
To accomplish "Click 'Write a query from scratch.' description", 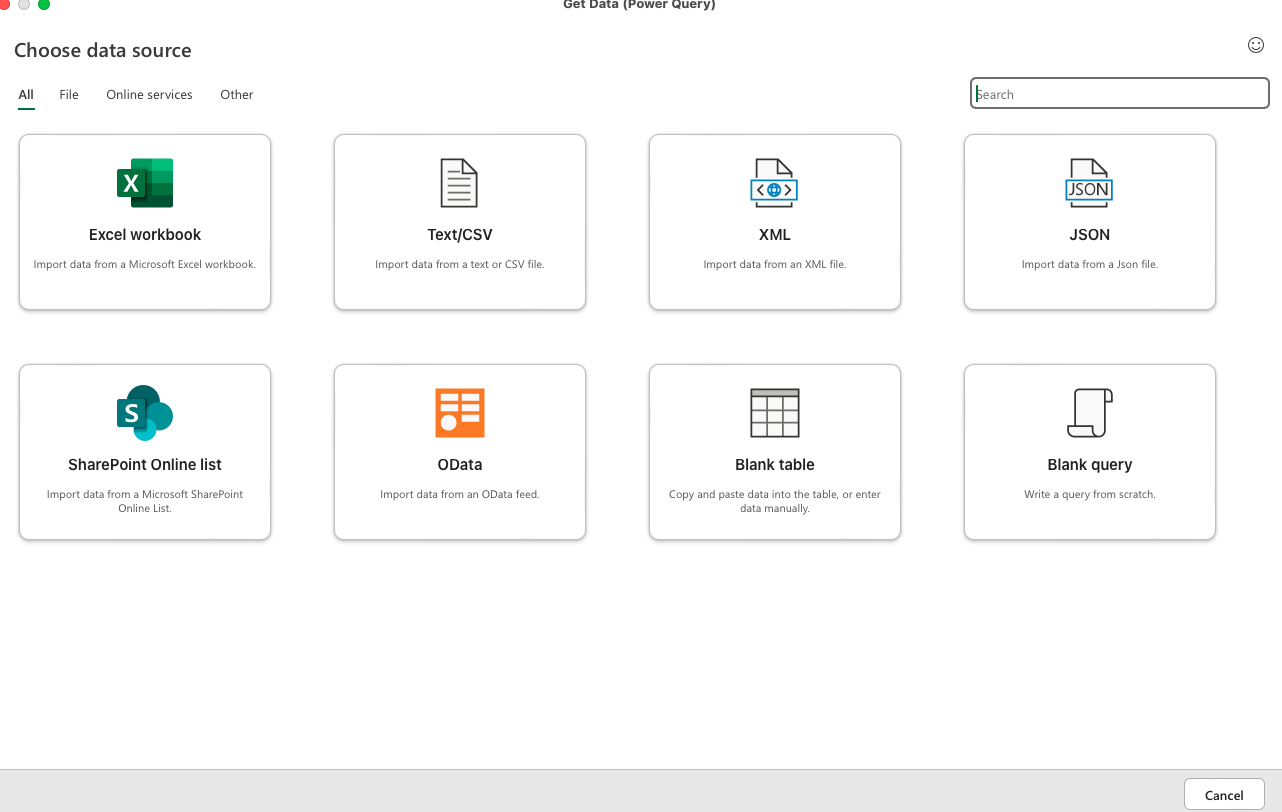I will [x=1090, y=495].
